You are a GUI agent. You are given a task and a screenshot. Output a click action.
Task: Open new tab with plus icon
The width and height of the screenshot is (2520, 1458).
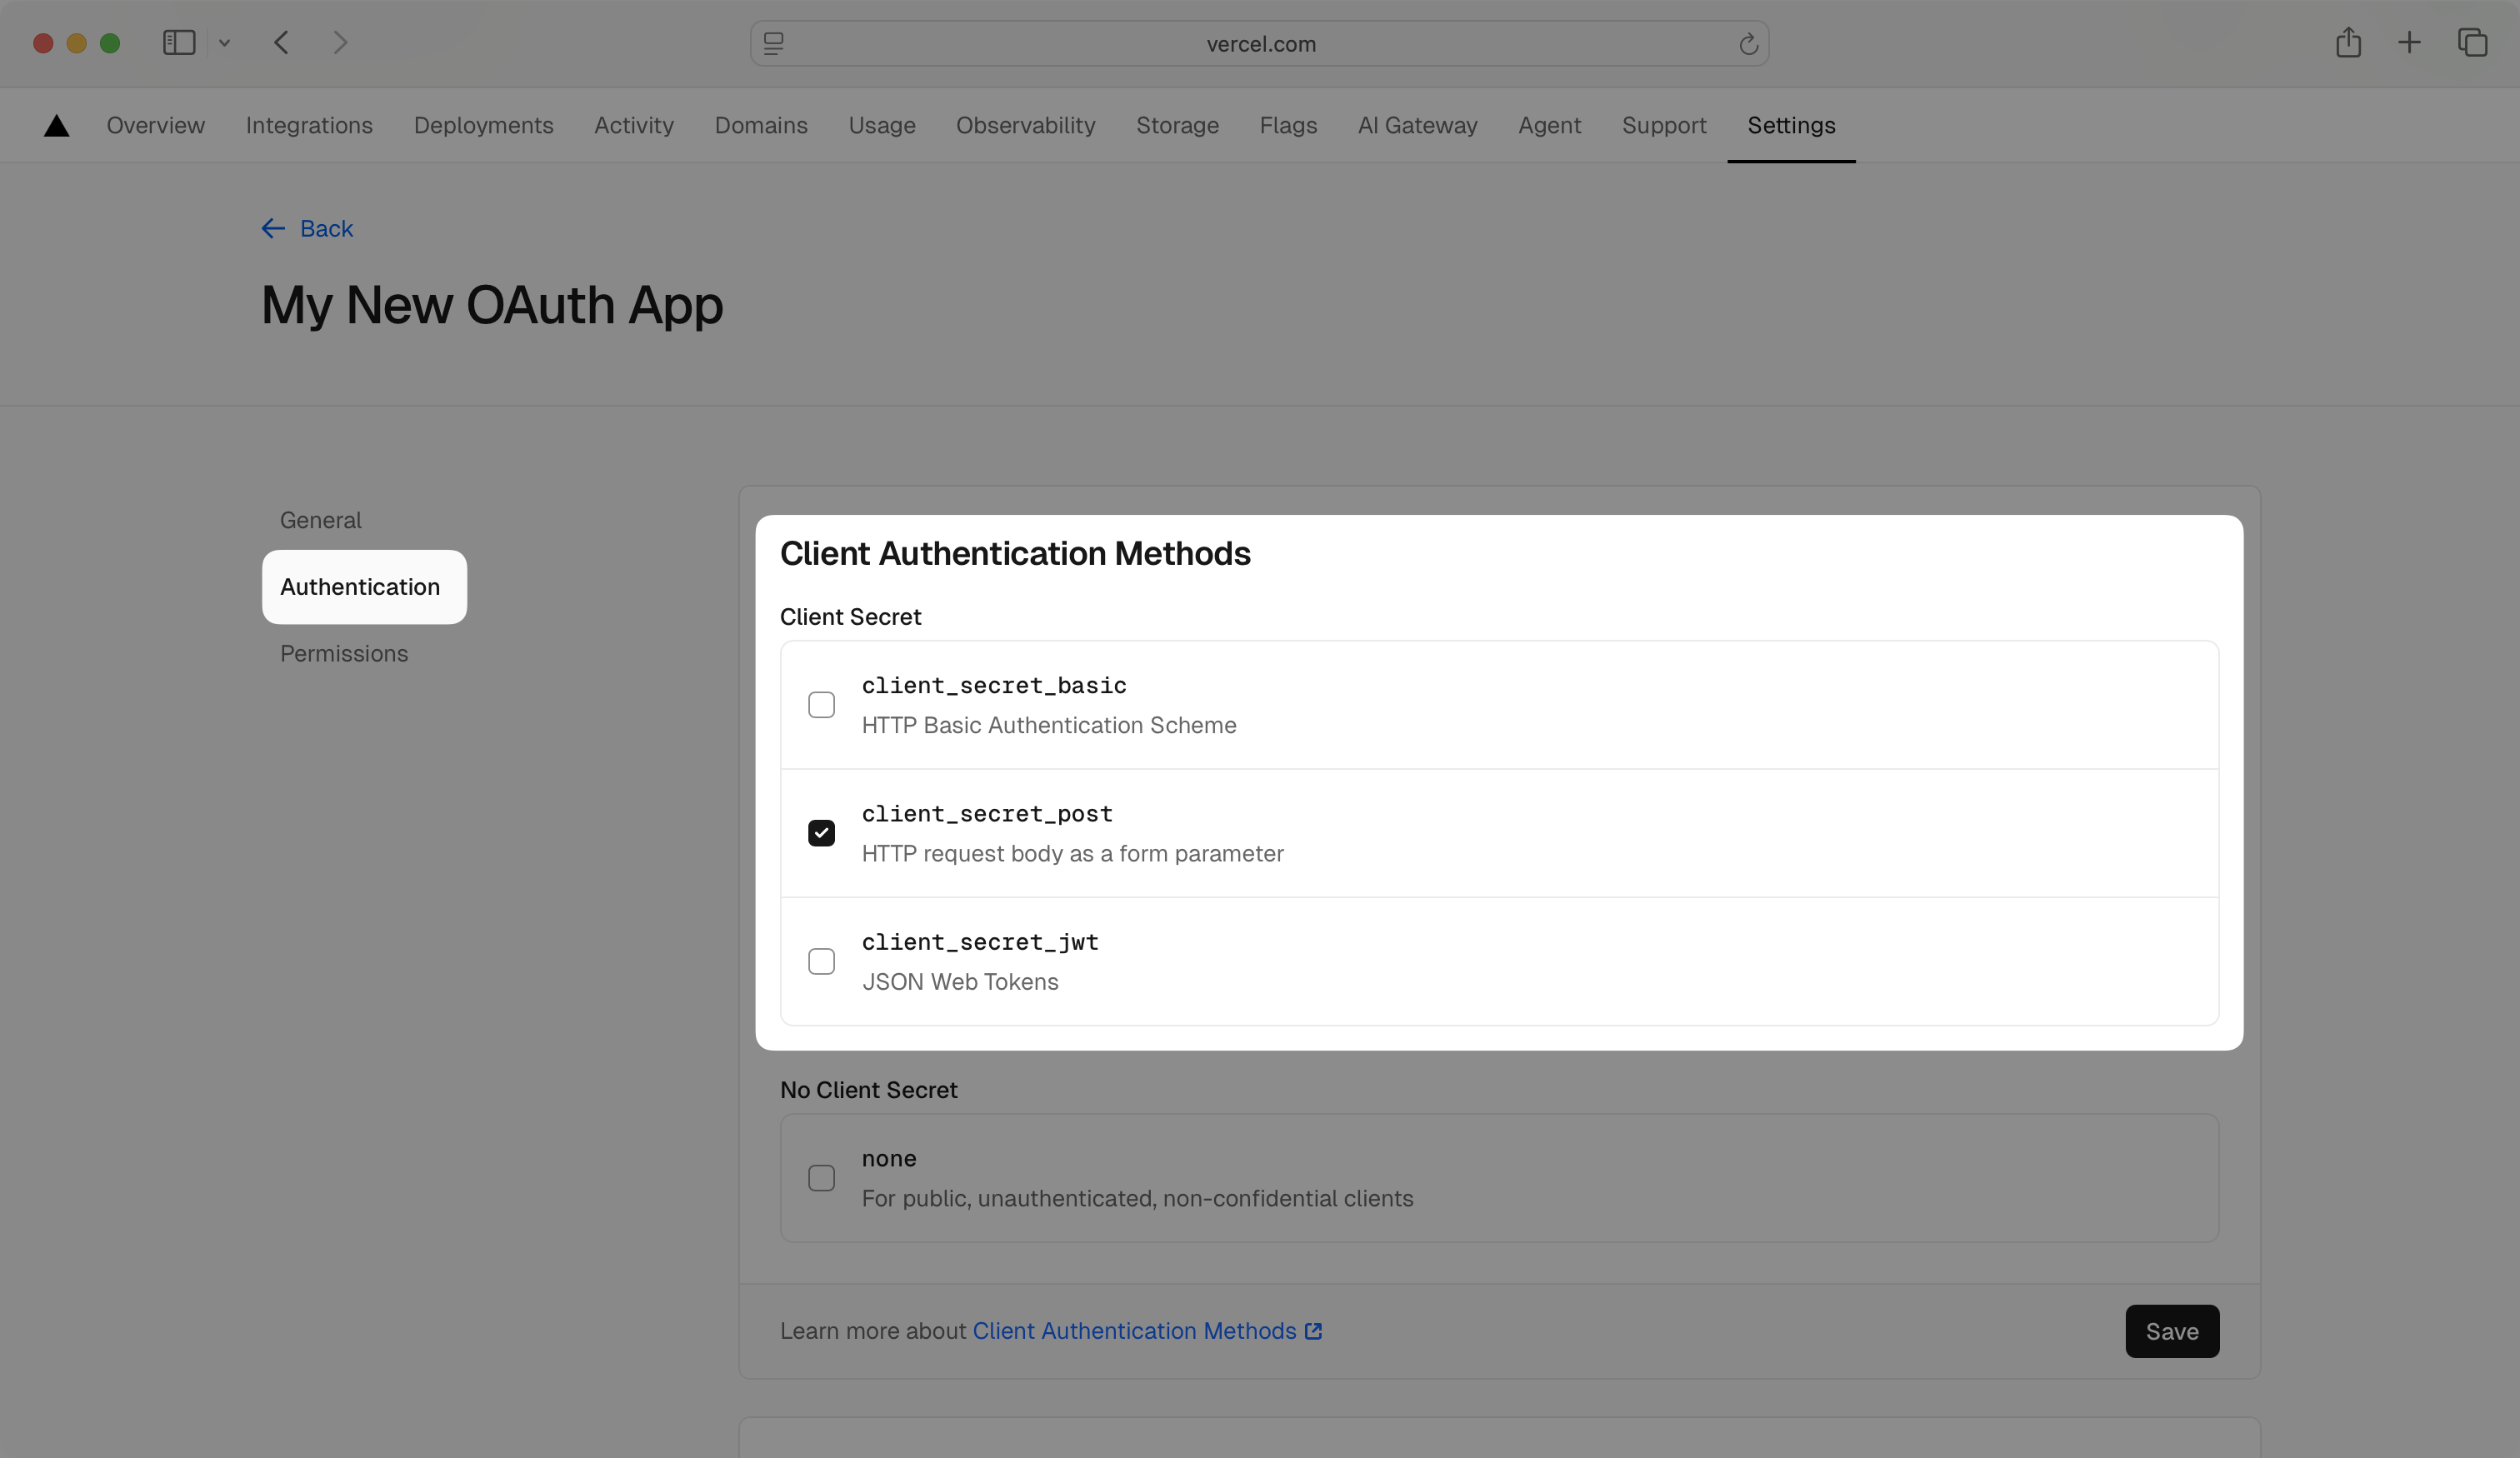(2409, 43)
